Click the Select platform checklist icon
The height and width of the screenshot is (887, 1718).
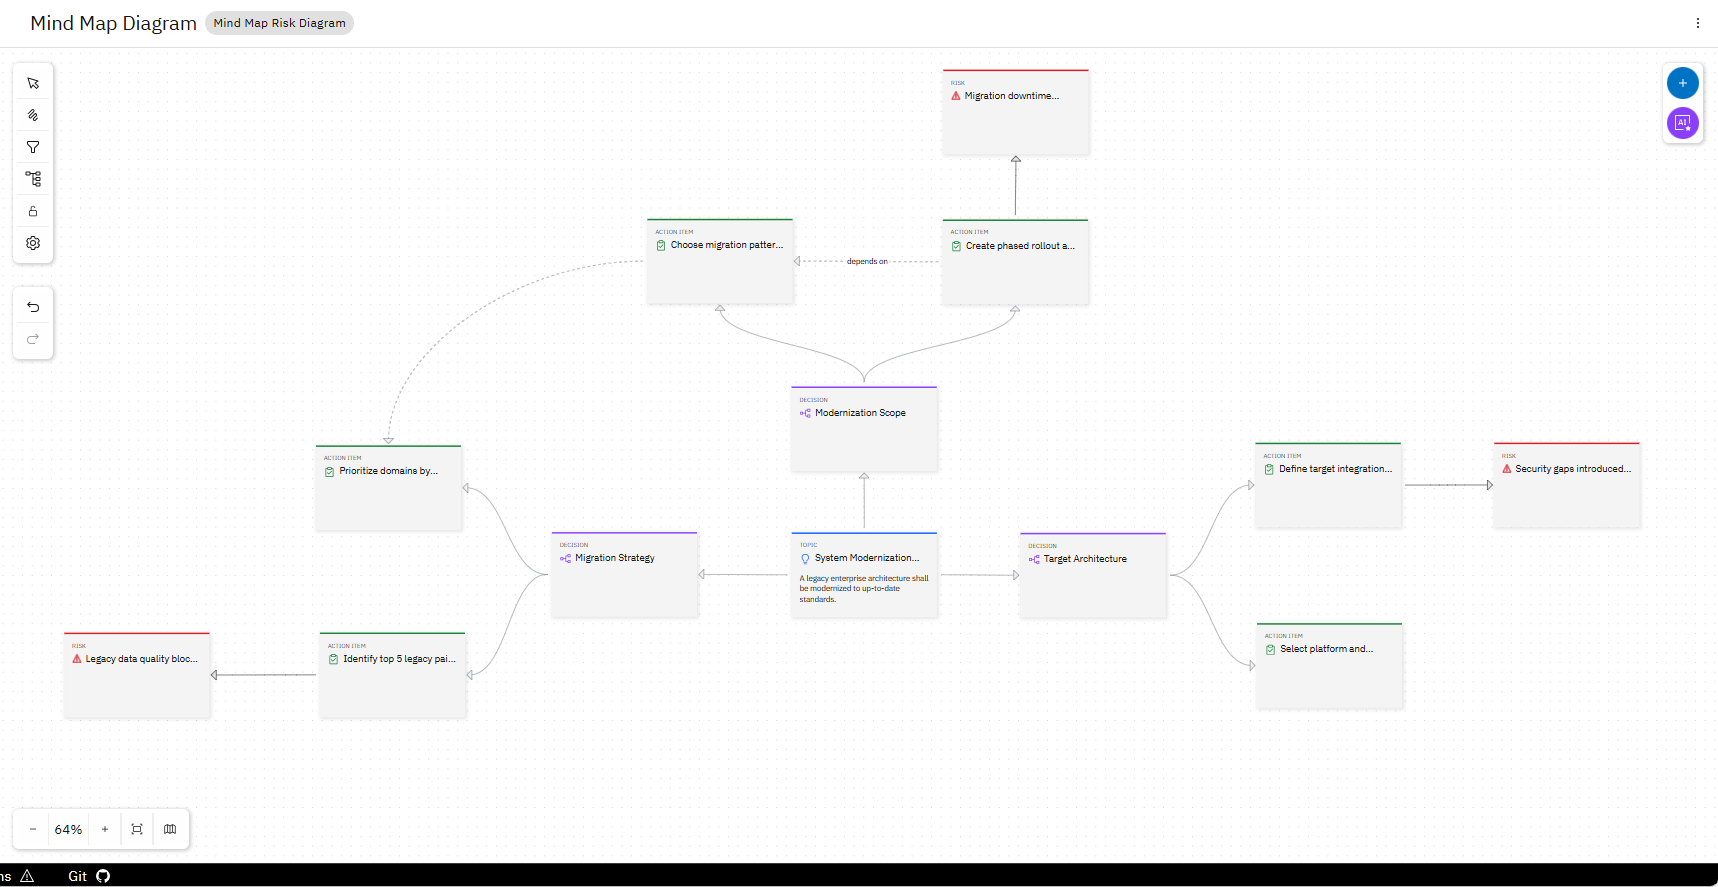[x=1270, y=650]
